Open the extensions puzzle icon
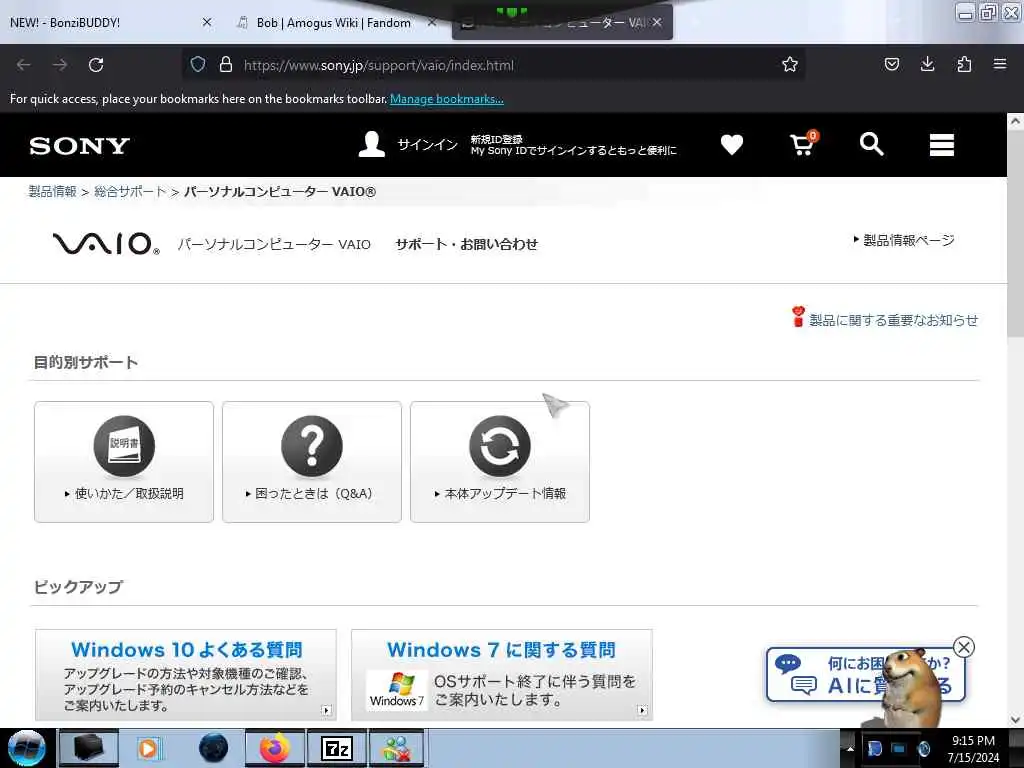The width and height of the screenshot is (1024, 768). point(964,64)
